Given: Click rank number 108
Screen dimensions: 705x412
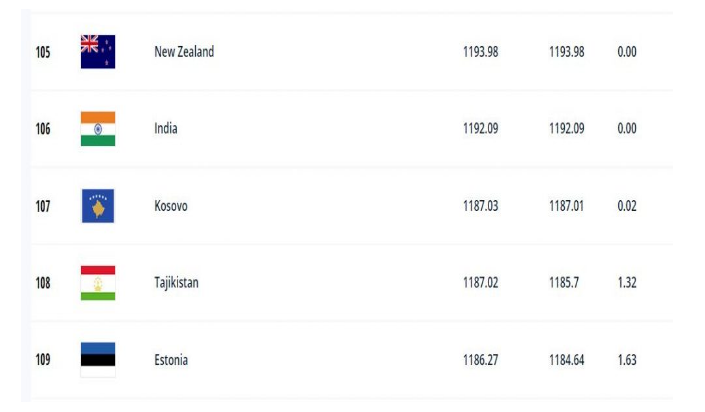Looking at the screenshot, I should click(43, 283).
